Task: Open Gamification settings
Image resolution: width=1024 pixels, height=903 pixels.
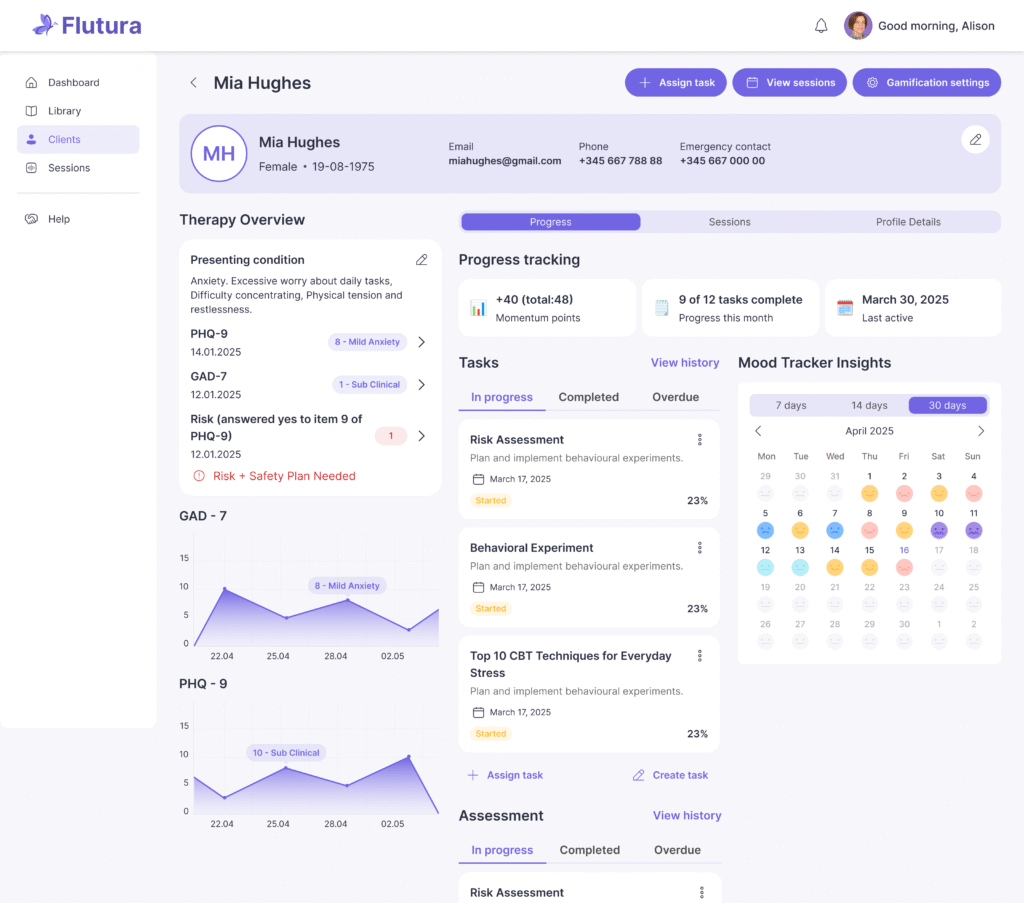Action: [926, 82]
